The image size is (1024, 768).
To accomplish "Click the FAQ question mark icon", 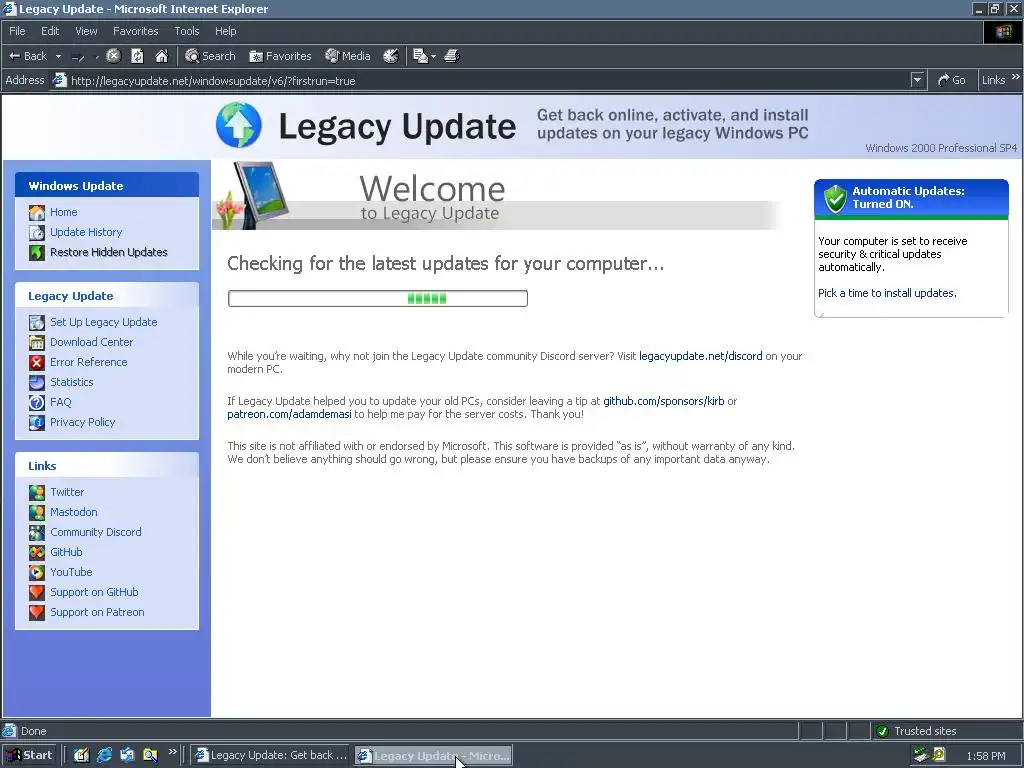I will coord(37,402).
